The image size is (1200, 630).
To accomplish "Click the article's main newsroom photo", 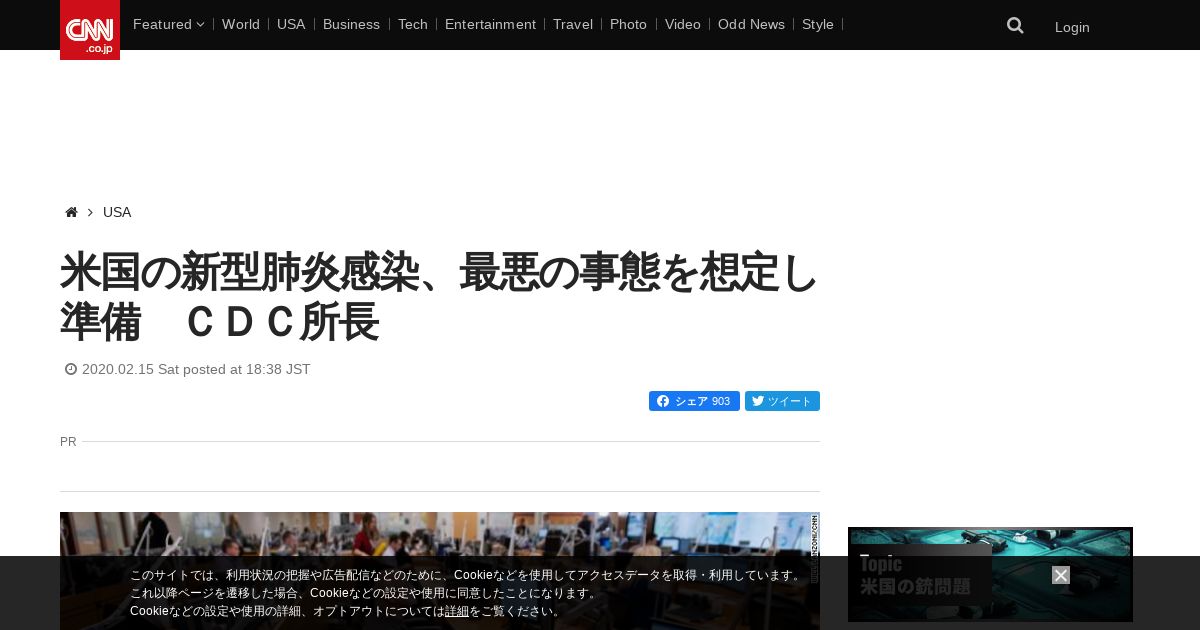I will 440,571.
